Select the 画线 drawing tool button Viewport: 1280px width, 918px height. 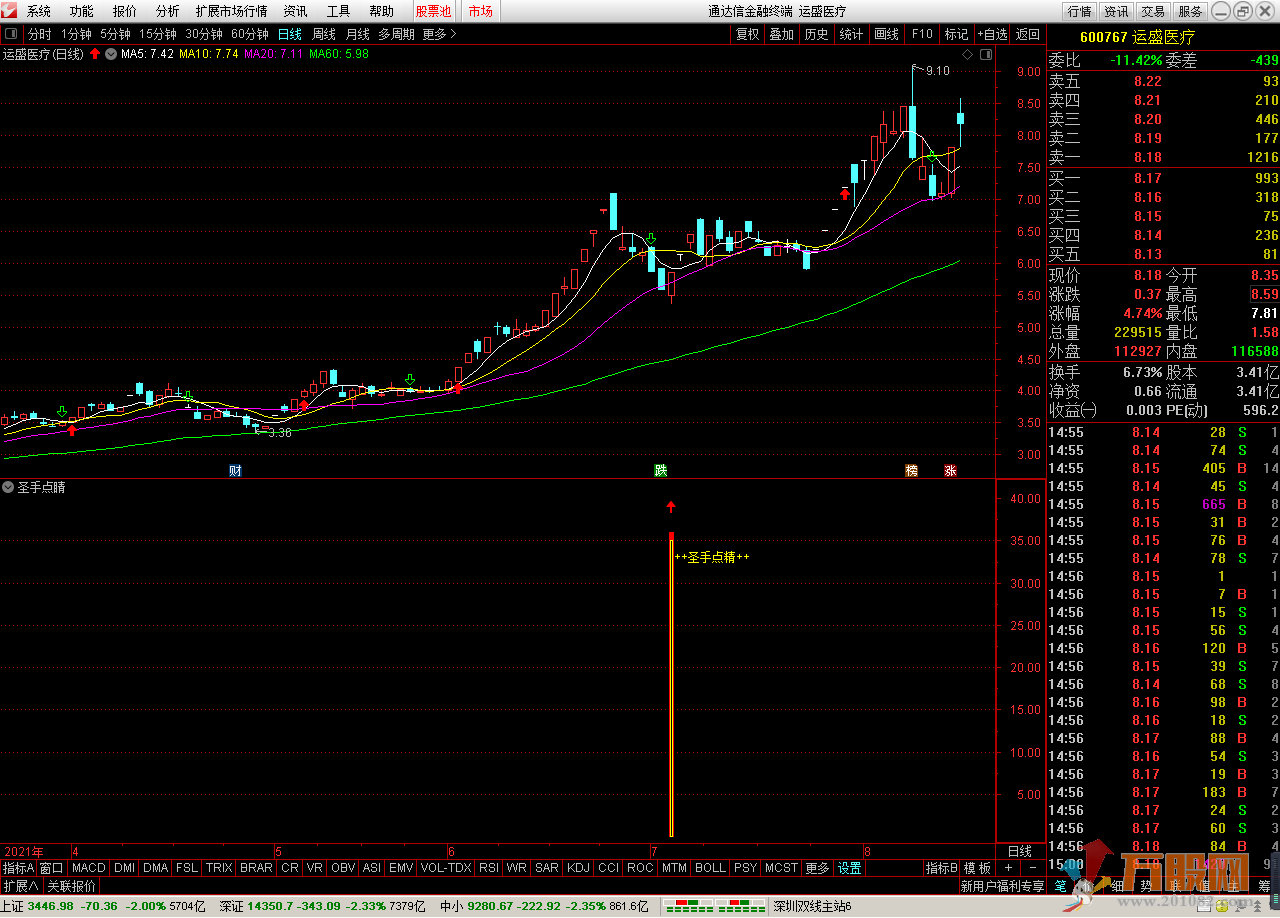coord(887,34)
